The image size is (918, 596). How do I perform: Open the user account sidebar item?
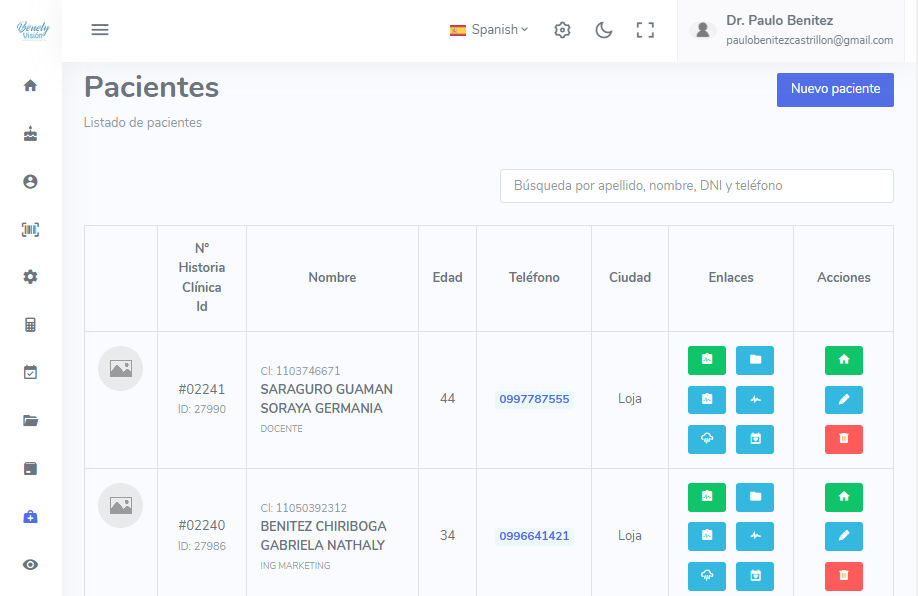click(x=30, y=181)
